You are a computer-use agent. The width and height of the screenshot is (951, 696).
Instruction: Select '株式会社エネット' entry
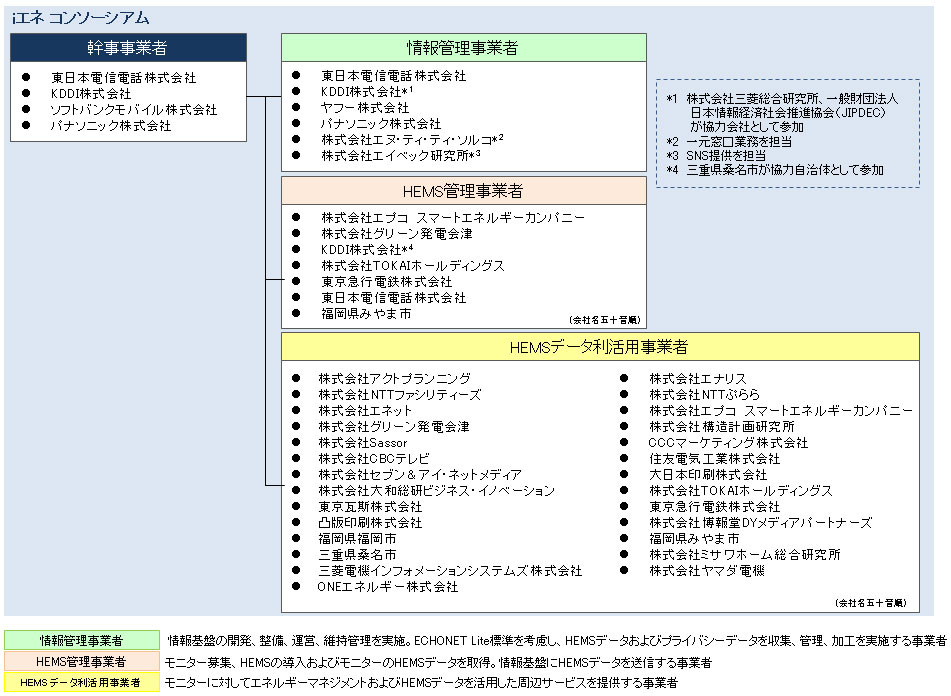click(365, 410)
